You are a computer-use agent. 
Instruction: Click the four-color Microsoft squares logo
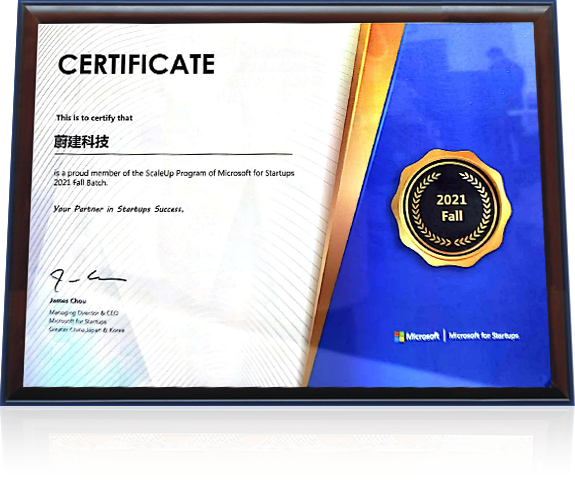[x=399, y=336]
